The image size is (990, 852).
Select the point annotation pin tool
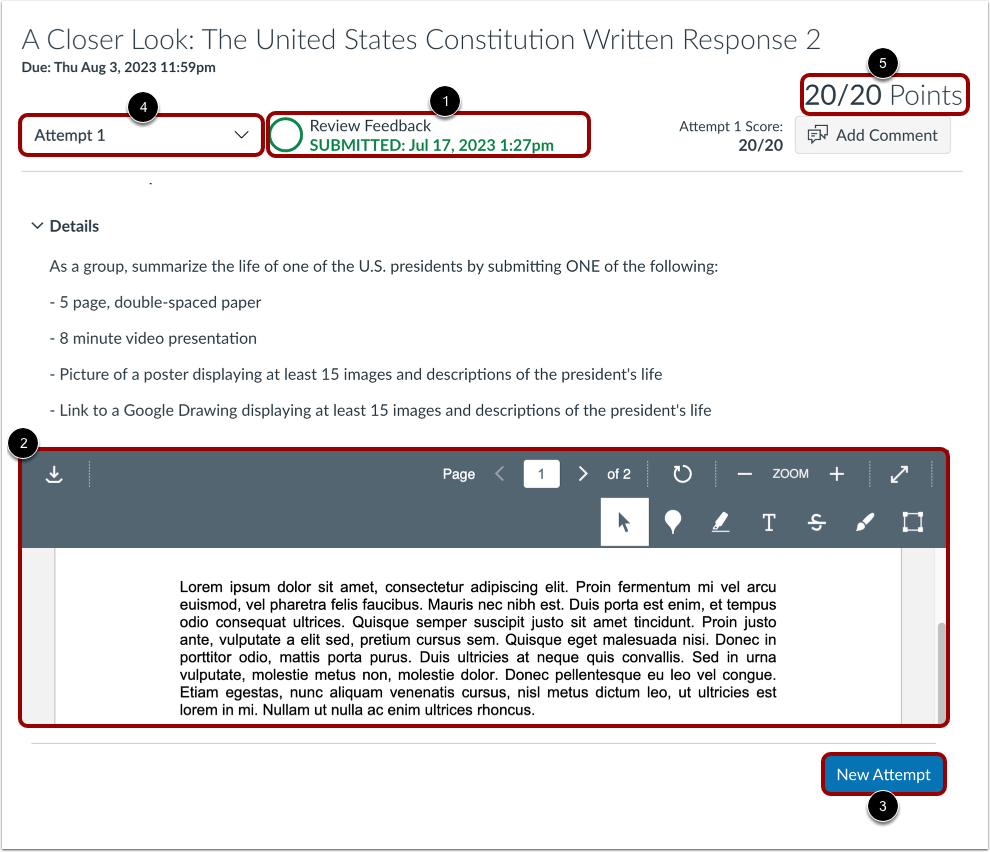[x=673, y=522]
